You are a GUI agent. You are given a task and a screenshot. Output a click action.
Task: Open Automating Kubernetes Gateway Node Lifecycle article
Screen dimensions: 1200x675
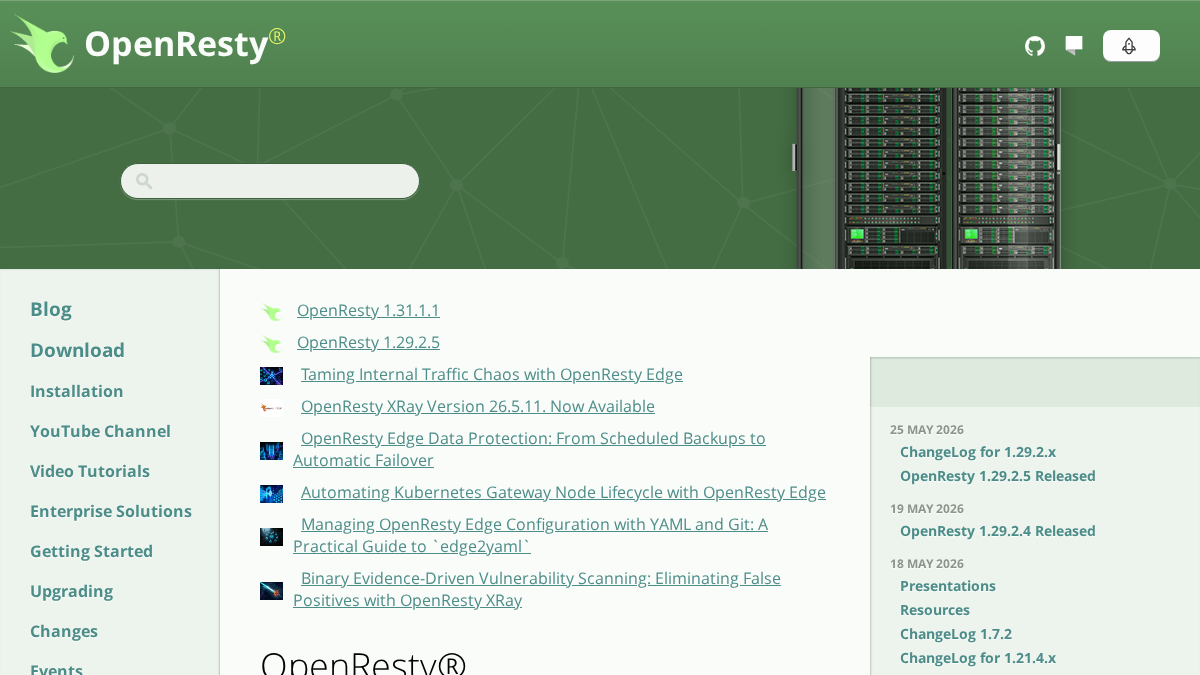563,492
